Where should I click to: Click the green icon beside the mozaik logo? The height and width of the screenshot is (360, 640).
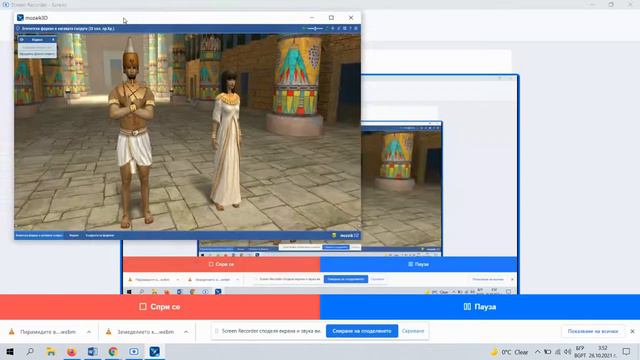tap(334, 236)
